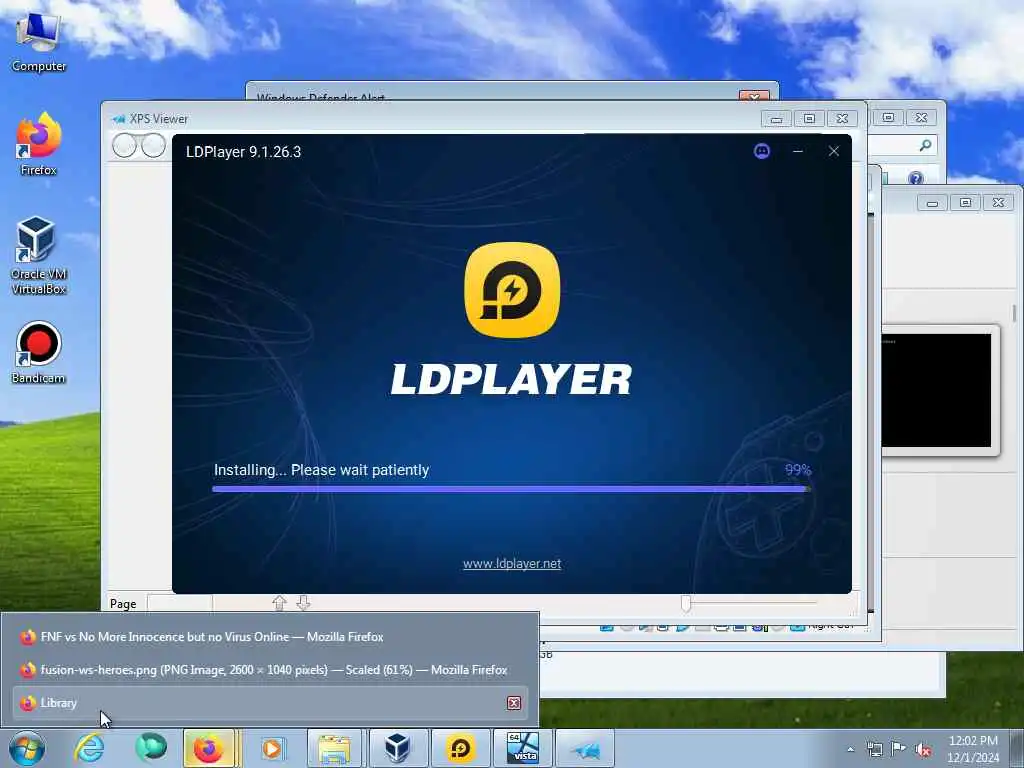The image size is (1024, 768).
Task: Click the muted volume tray icon
Action: [x=923, y=750]
